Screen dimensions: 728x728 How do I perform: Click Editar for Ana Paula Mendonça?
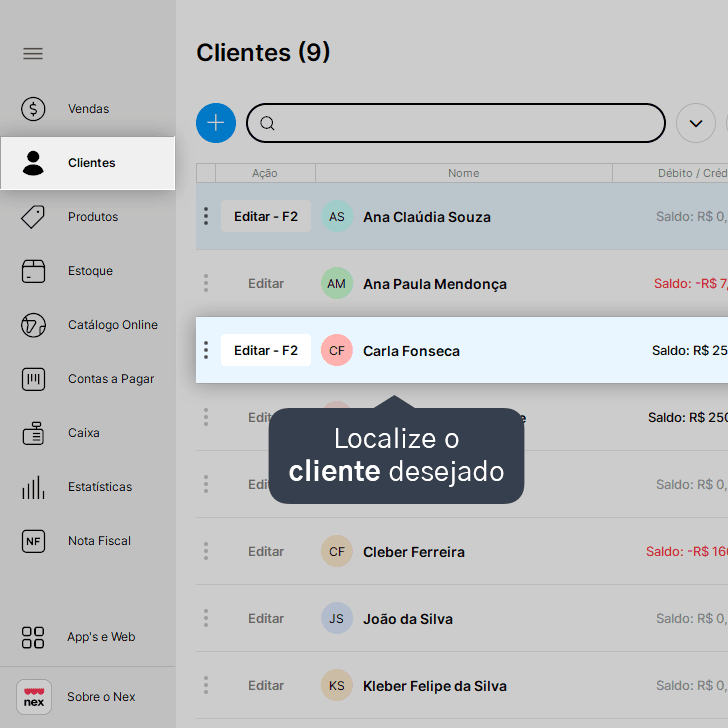pos(266,284)
